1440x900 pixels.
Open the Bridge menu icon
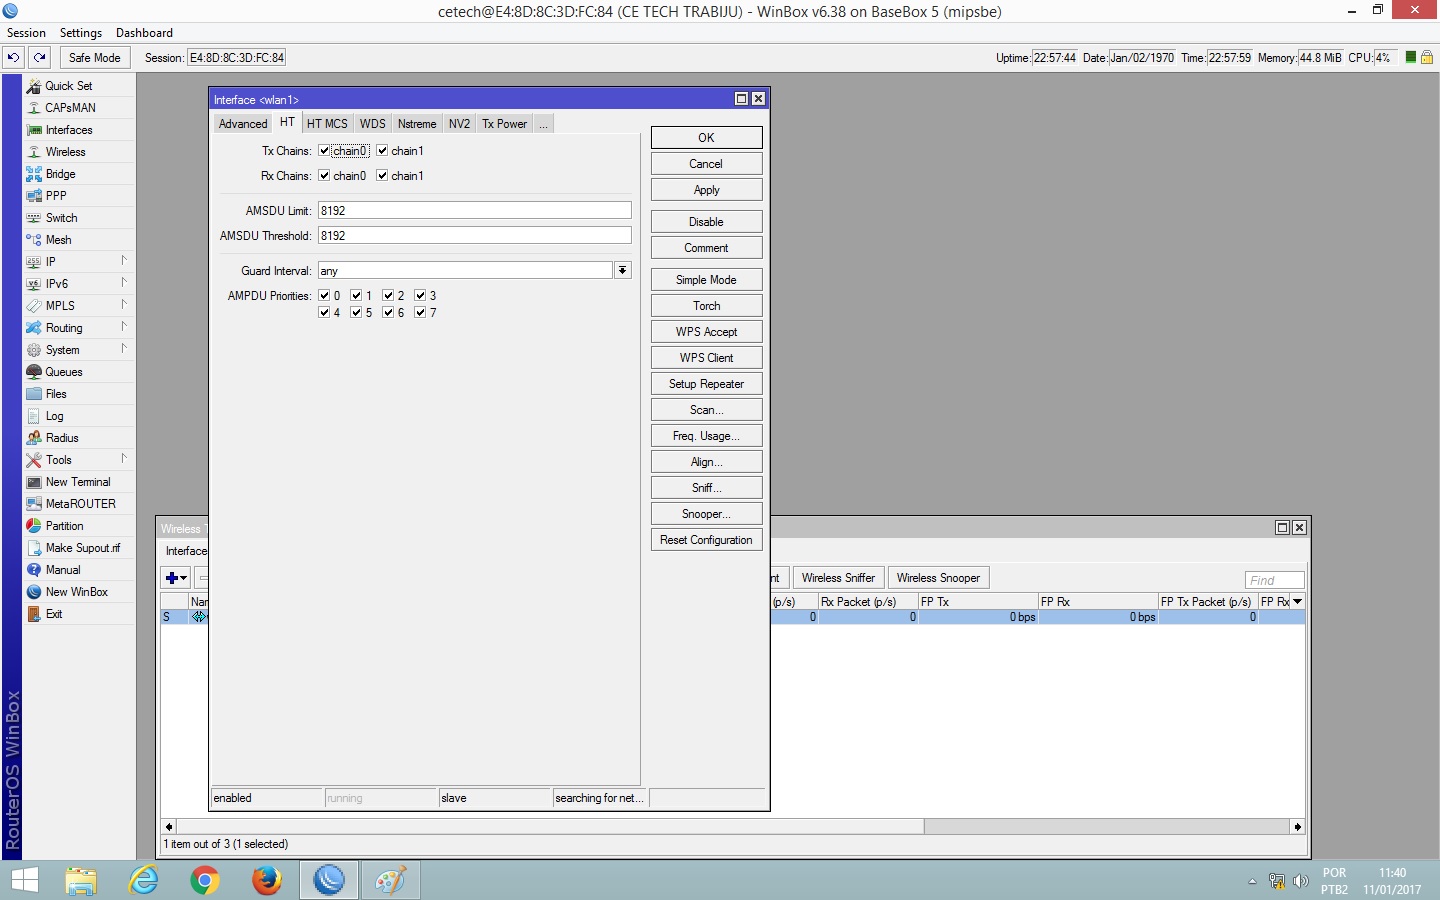tap(34, 174)
